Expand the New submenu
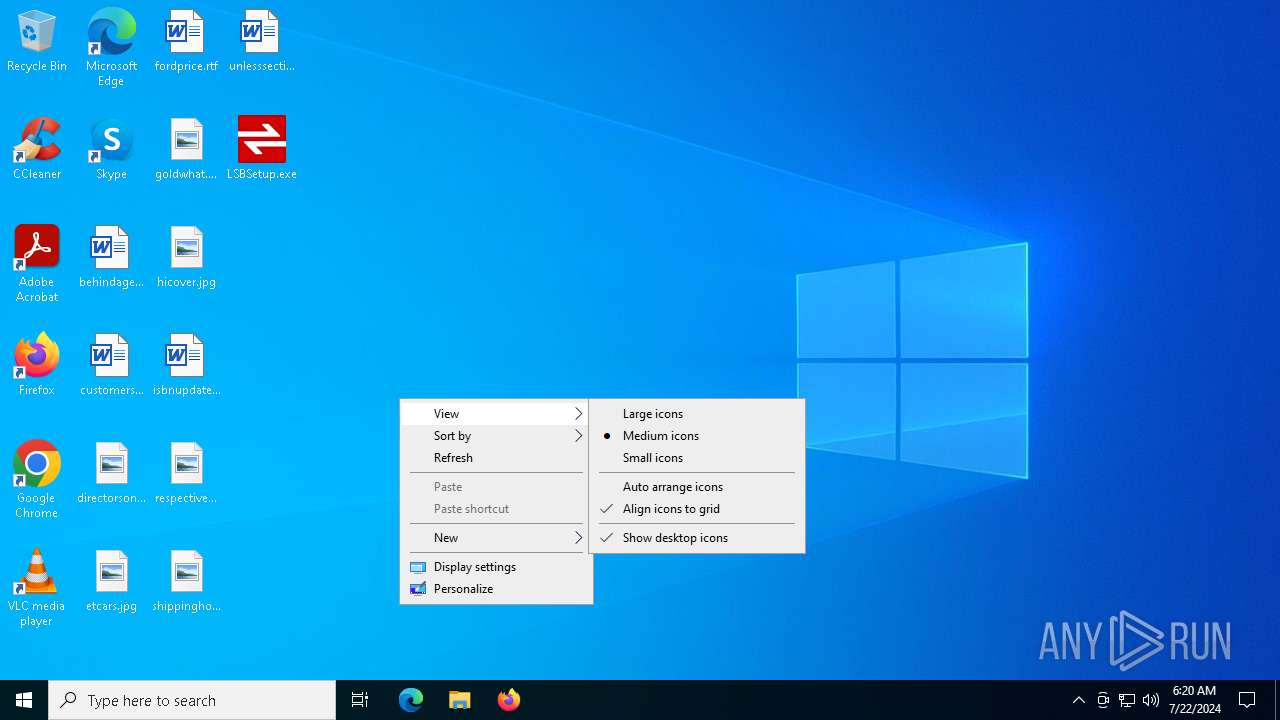 (x=496, y=538)
